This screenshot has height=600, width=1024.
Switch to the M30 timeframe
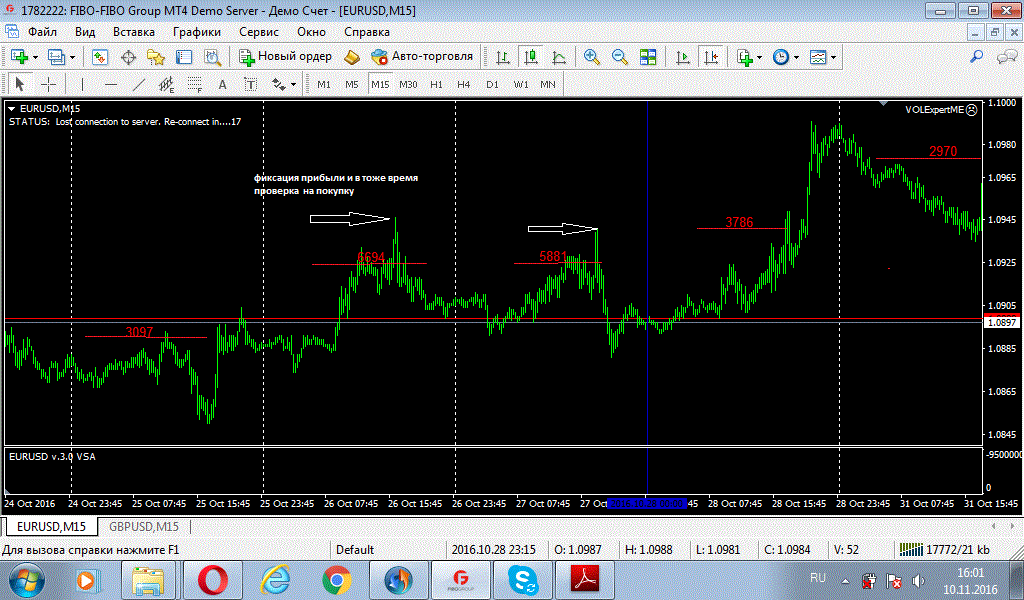point(408,84)
